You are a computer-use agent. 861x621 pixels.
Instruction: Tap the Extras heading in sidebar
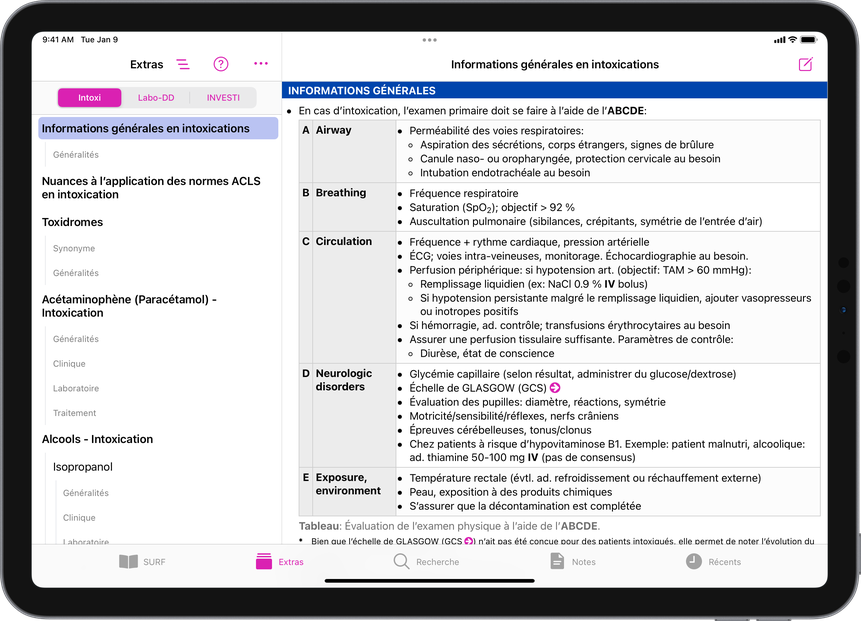click(x=147, y=65)
